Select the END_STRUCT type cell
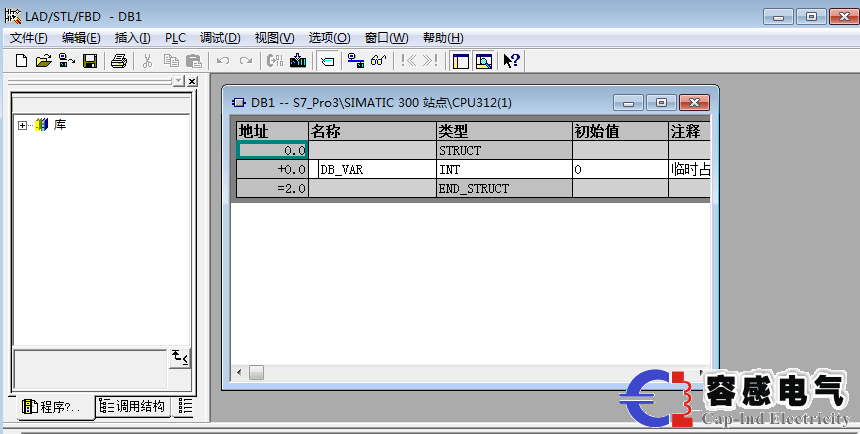Image resolution: width=860 pixels, height=434 pixels. 504,188
